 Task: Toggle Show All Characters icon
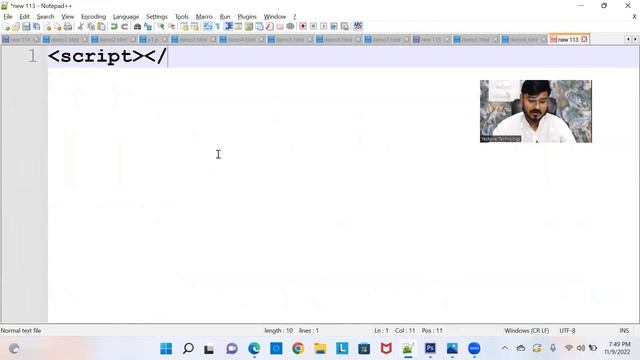[x=218, y=27]
